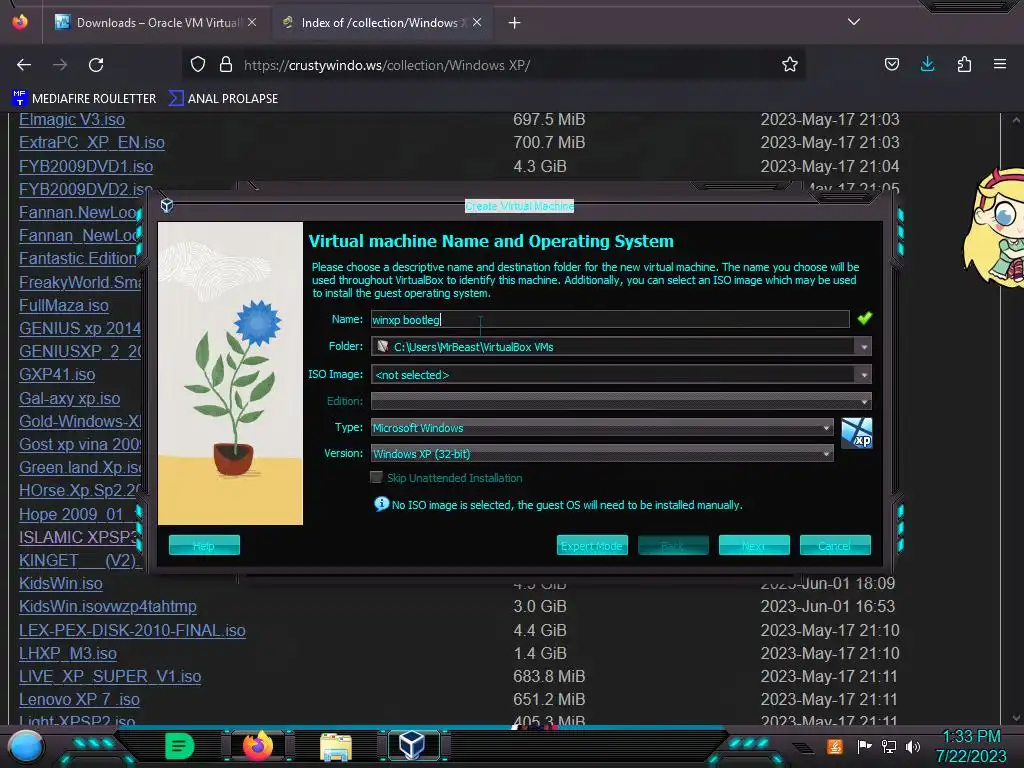Reload the page with the refresh icon

coord(96,65)
